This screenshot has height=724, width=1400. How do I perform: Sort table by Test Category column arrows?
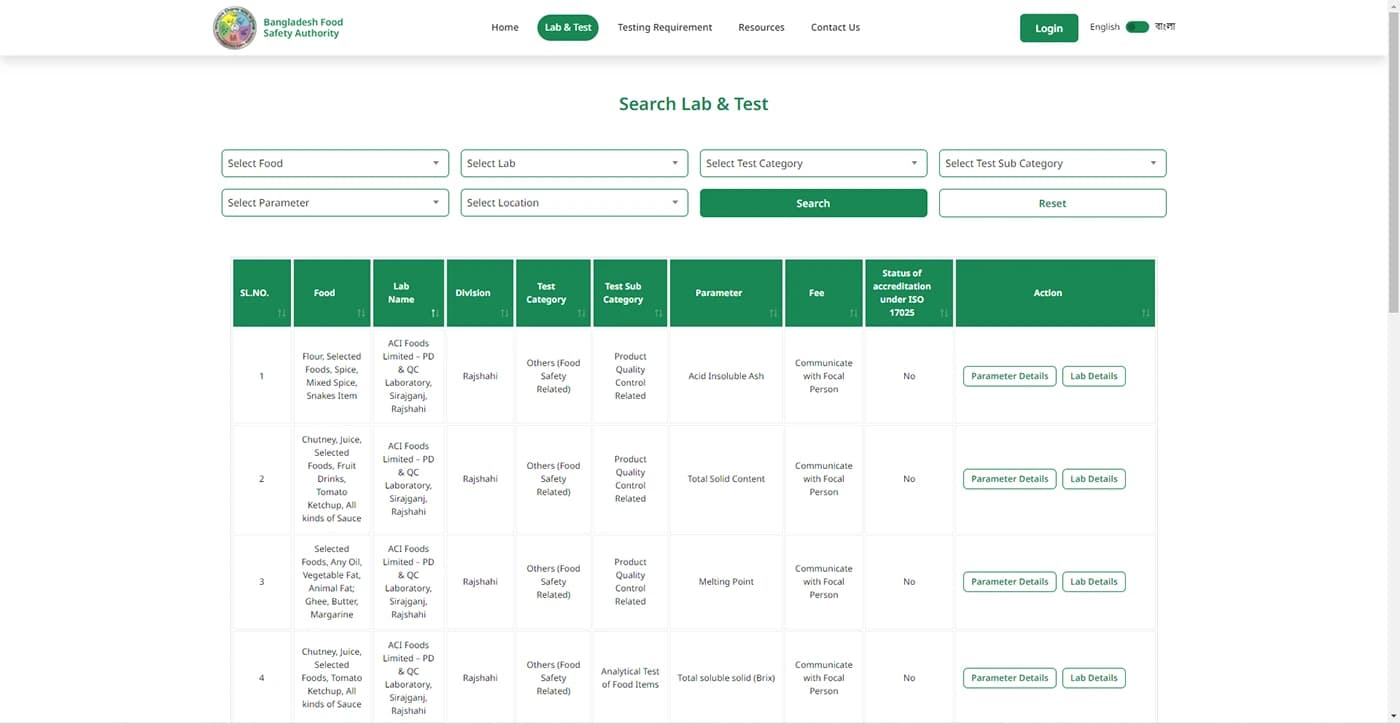tap(581, 314)
